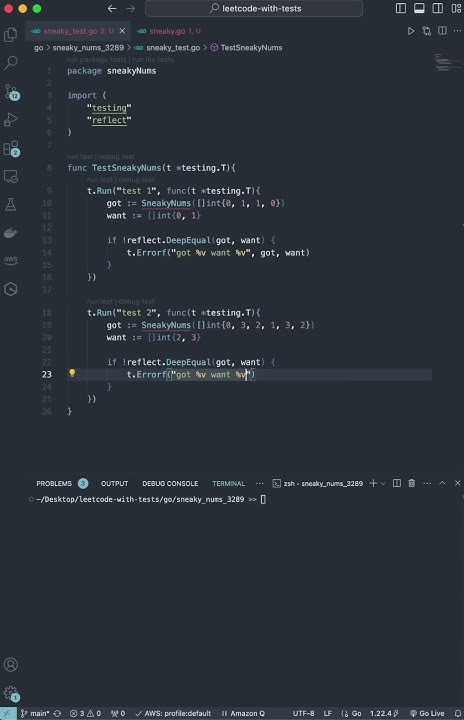Screen dimensions: 464x720
Task: Show hidden panel tabs via ellipsis after TERMINAL
Action: [x=260, y=483]
